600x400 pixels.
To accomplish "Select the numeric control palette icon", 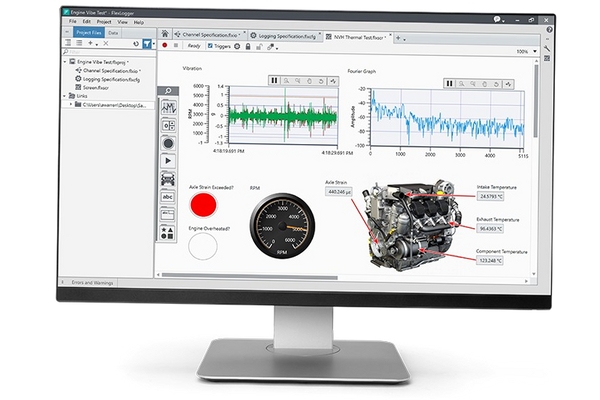I will [x=168, y=126].
